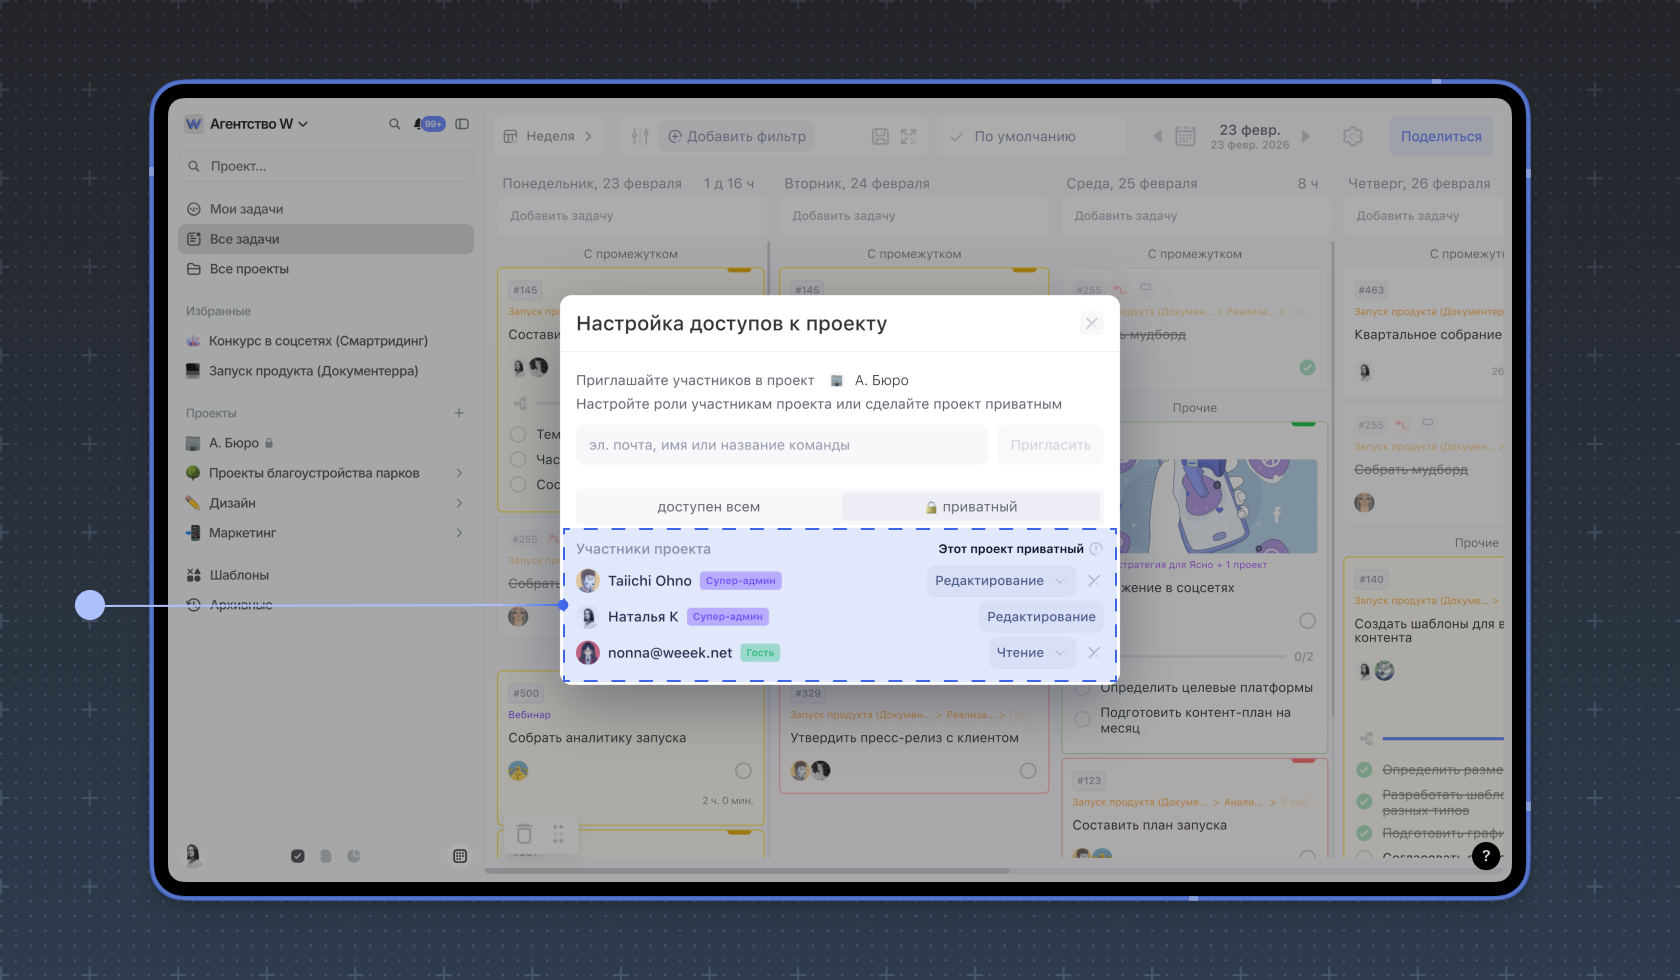Viewport: 1680px width, 980px height.
Task: Switch to 'доступен всем' access tab
Action: [x=708, y=507]
